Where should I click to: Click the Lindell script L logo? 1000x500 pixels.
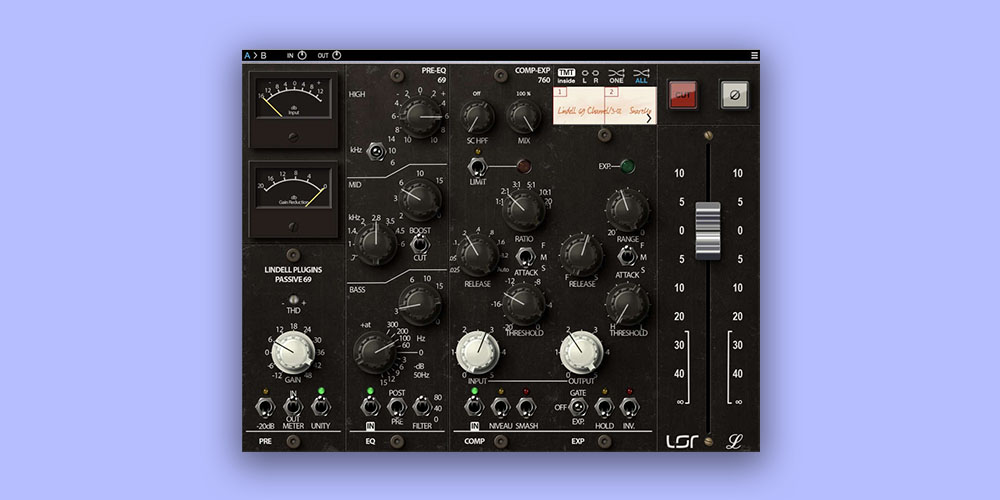pyautogui.click(x=735, y=441)
